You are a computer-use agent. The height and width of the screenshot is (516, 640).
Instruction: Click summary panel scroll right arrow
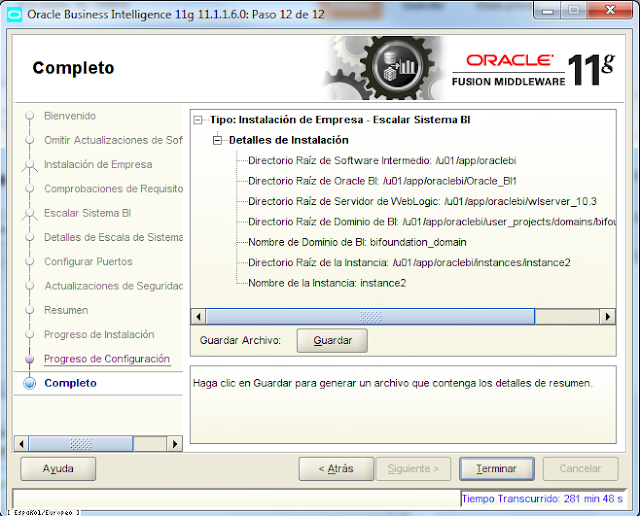click(x=608, y=317)
